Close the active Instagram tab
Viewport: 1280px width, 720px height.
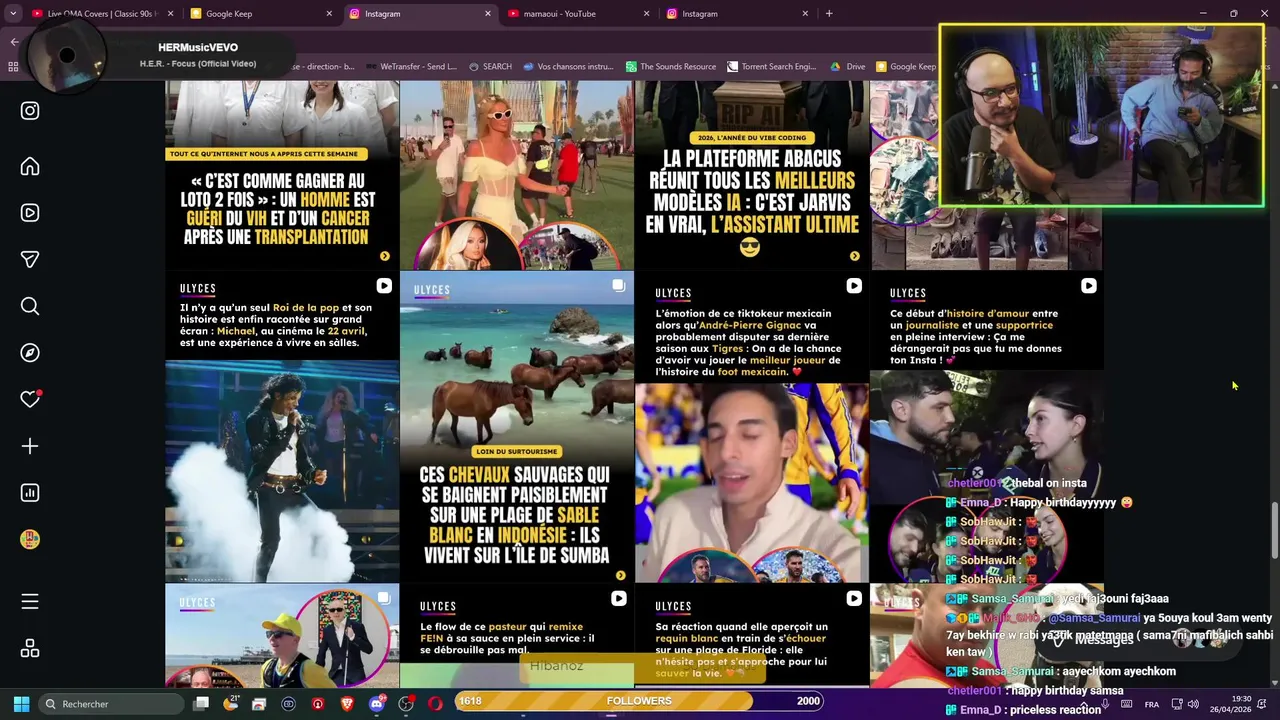pyautogui.click(x=488, y=13)
